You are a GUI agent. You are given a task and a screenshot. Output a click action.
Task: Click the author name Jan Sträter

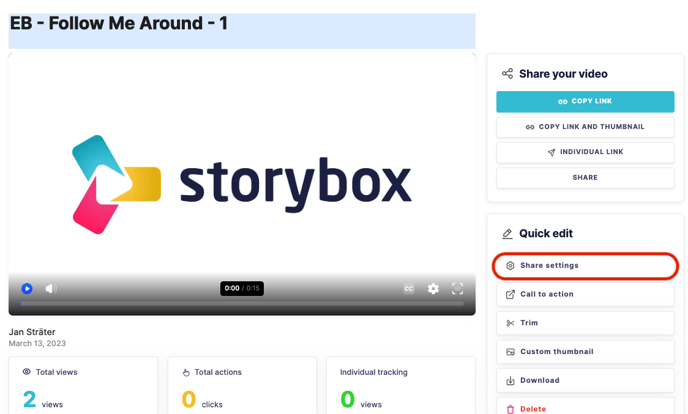coord(32,332)
